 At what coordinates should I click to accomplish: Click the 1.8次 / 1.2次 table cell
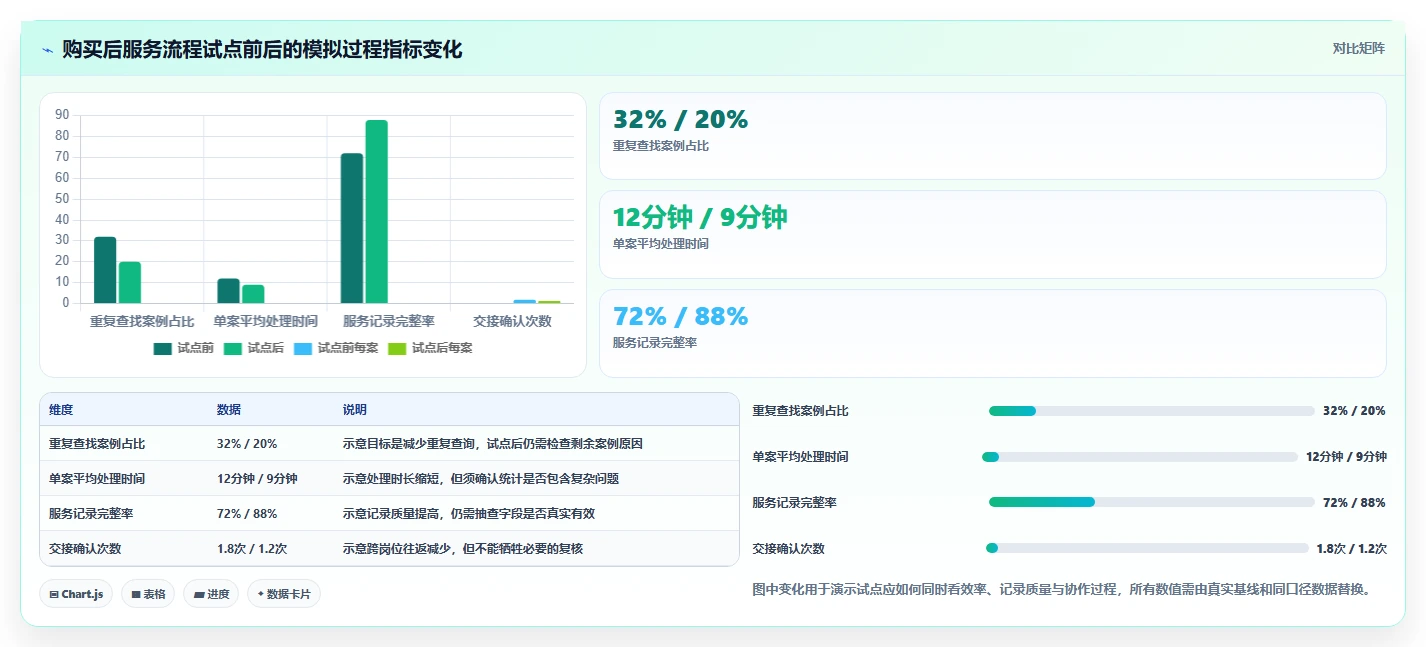pos(252,548)
